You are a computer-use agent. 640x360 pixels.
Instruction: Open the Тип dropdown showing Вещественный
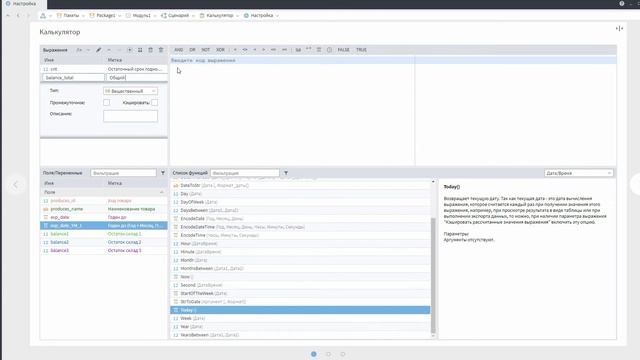click(130, 91)
